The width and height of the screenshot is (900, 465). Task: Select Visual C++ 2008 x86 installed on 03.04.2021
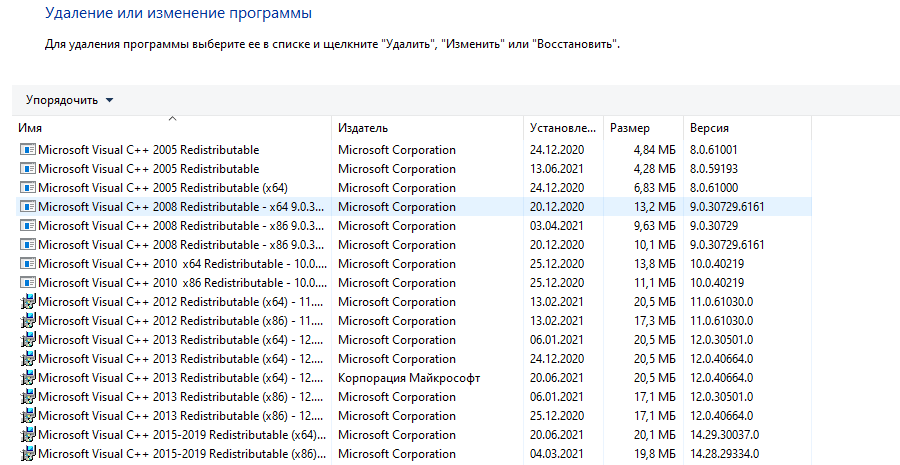[x=180, y=226]
